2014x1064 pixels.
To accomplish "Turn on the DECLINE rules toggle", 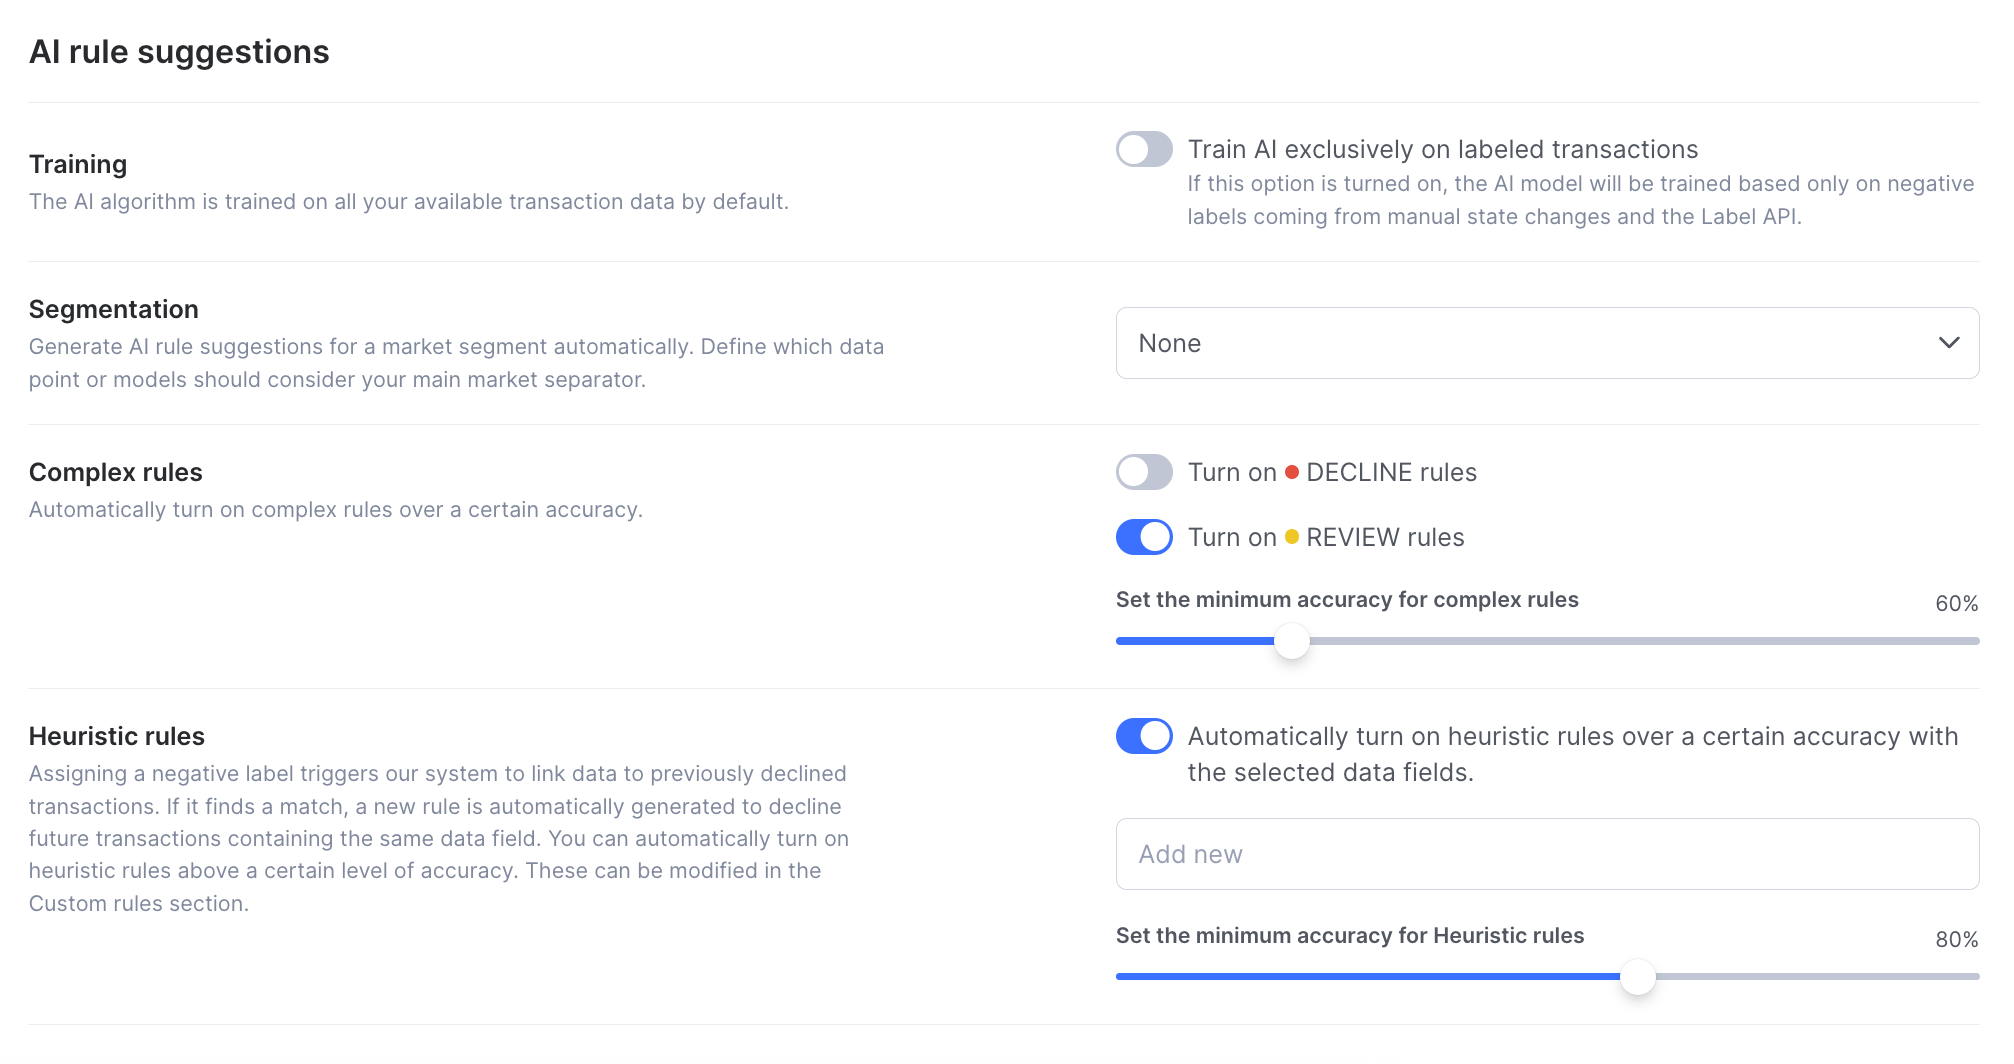I will (x=1143, y=472).
